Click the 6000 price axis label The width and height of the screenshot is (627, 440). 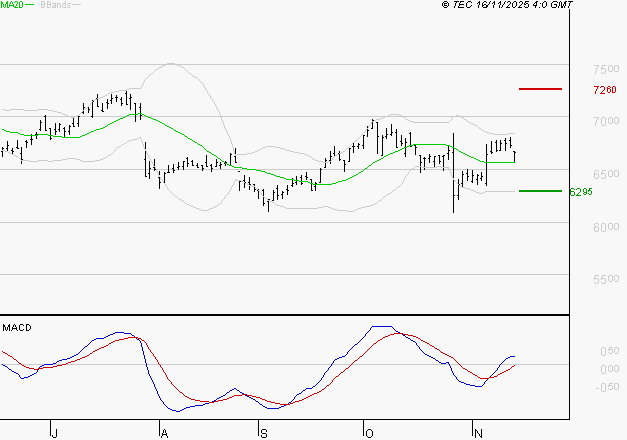(606, 227)
